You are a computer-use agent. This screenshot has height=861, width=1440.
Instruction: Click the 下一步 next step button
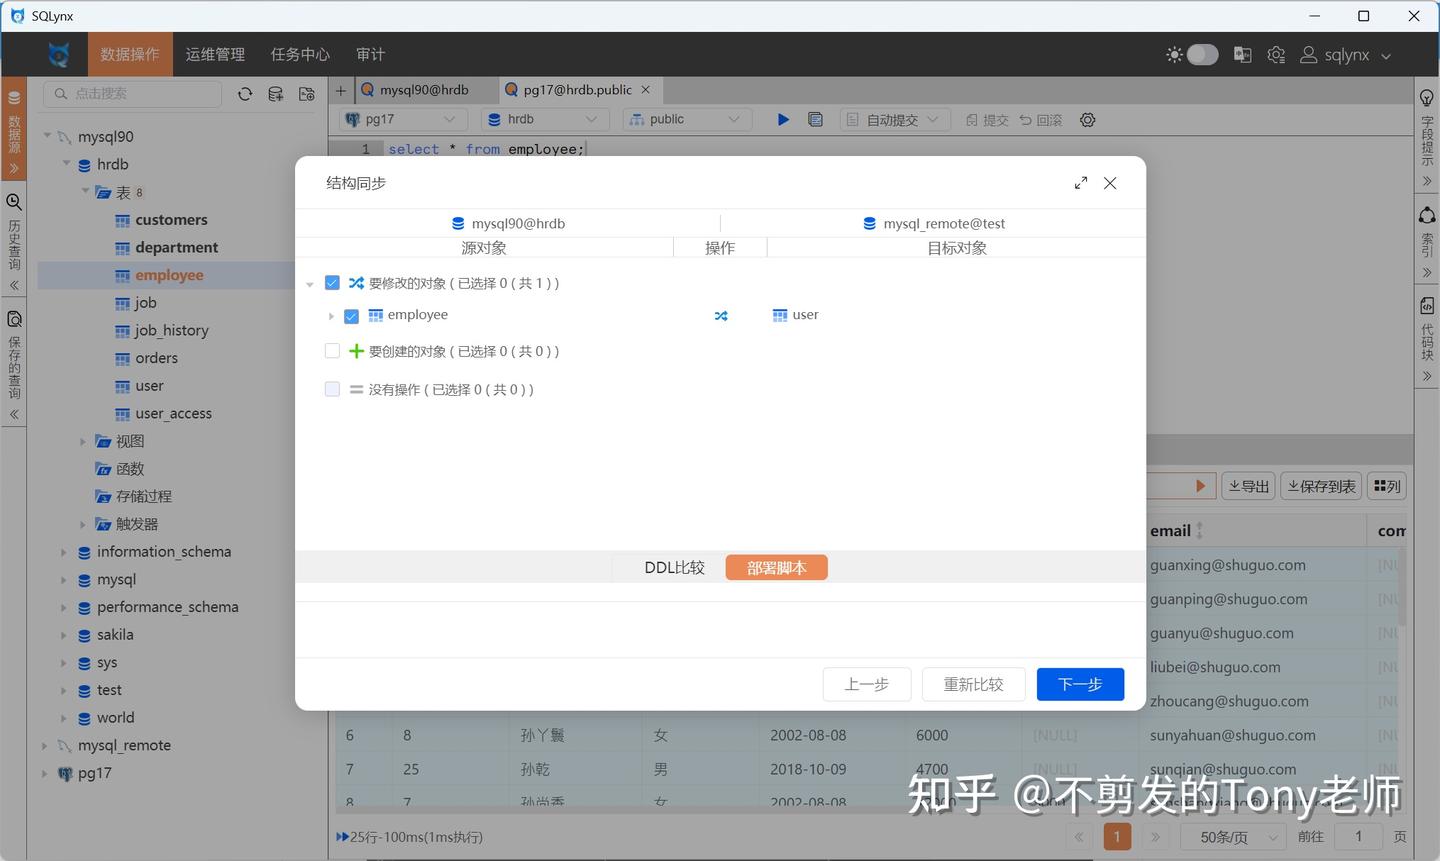click(x=1080, y=684)
